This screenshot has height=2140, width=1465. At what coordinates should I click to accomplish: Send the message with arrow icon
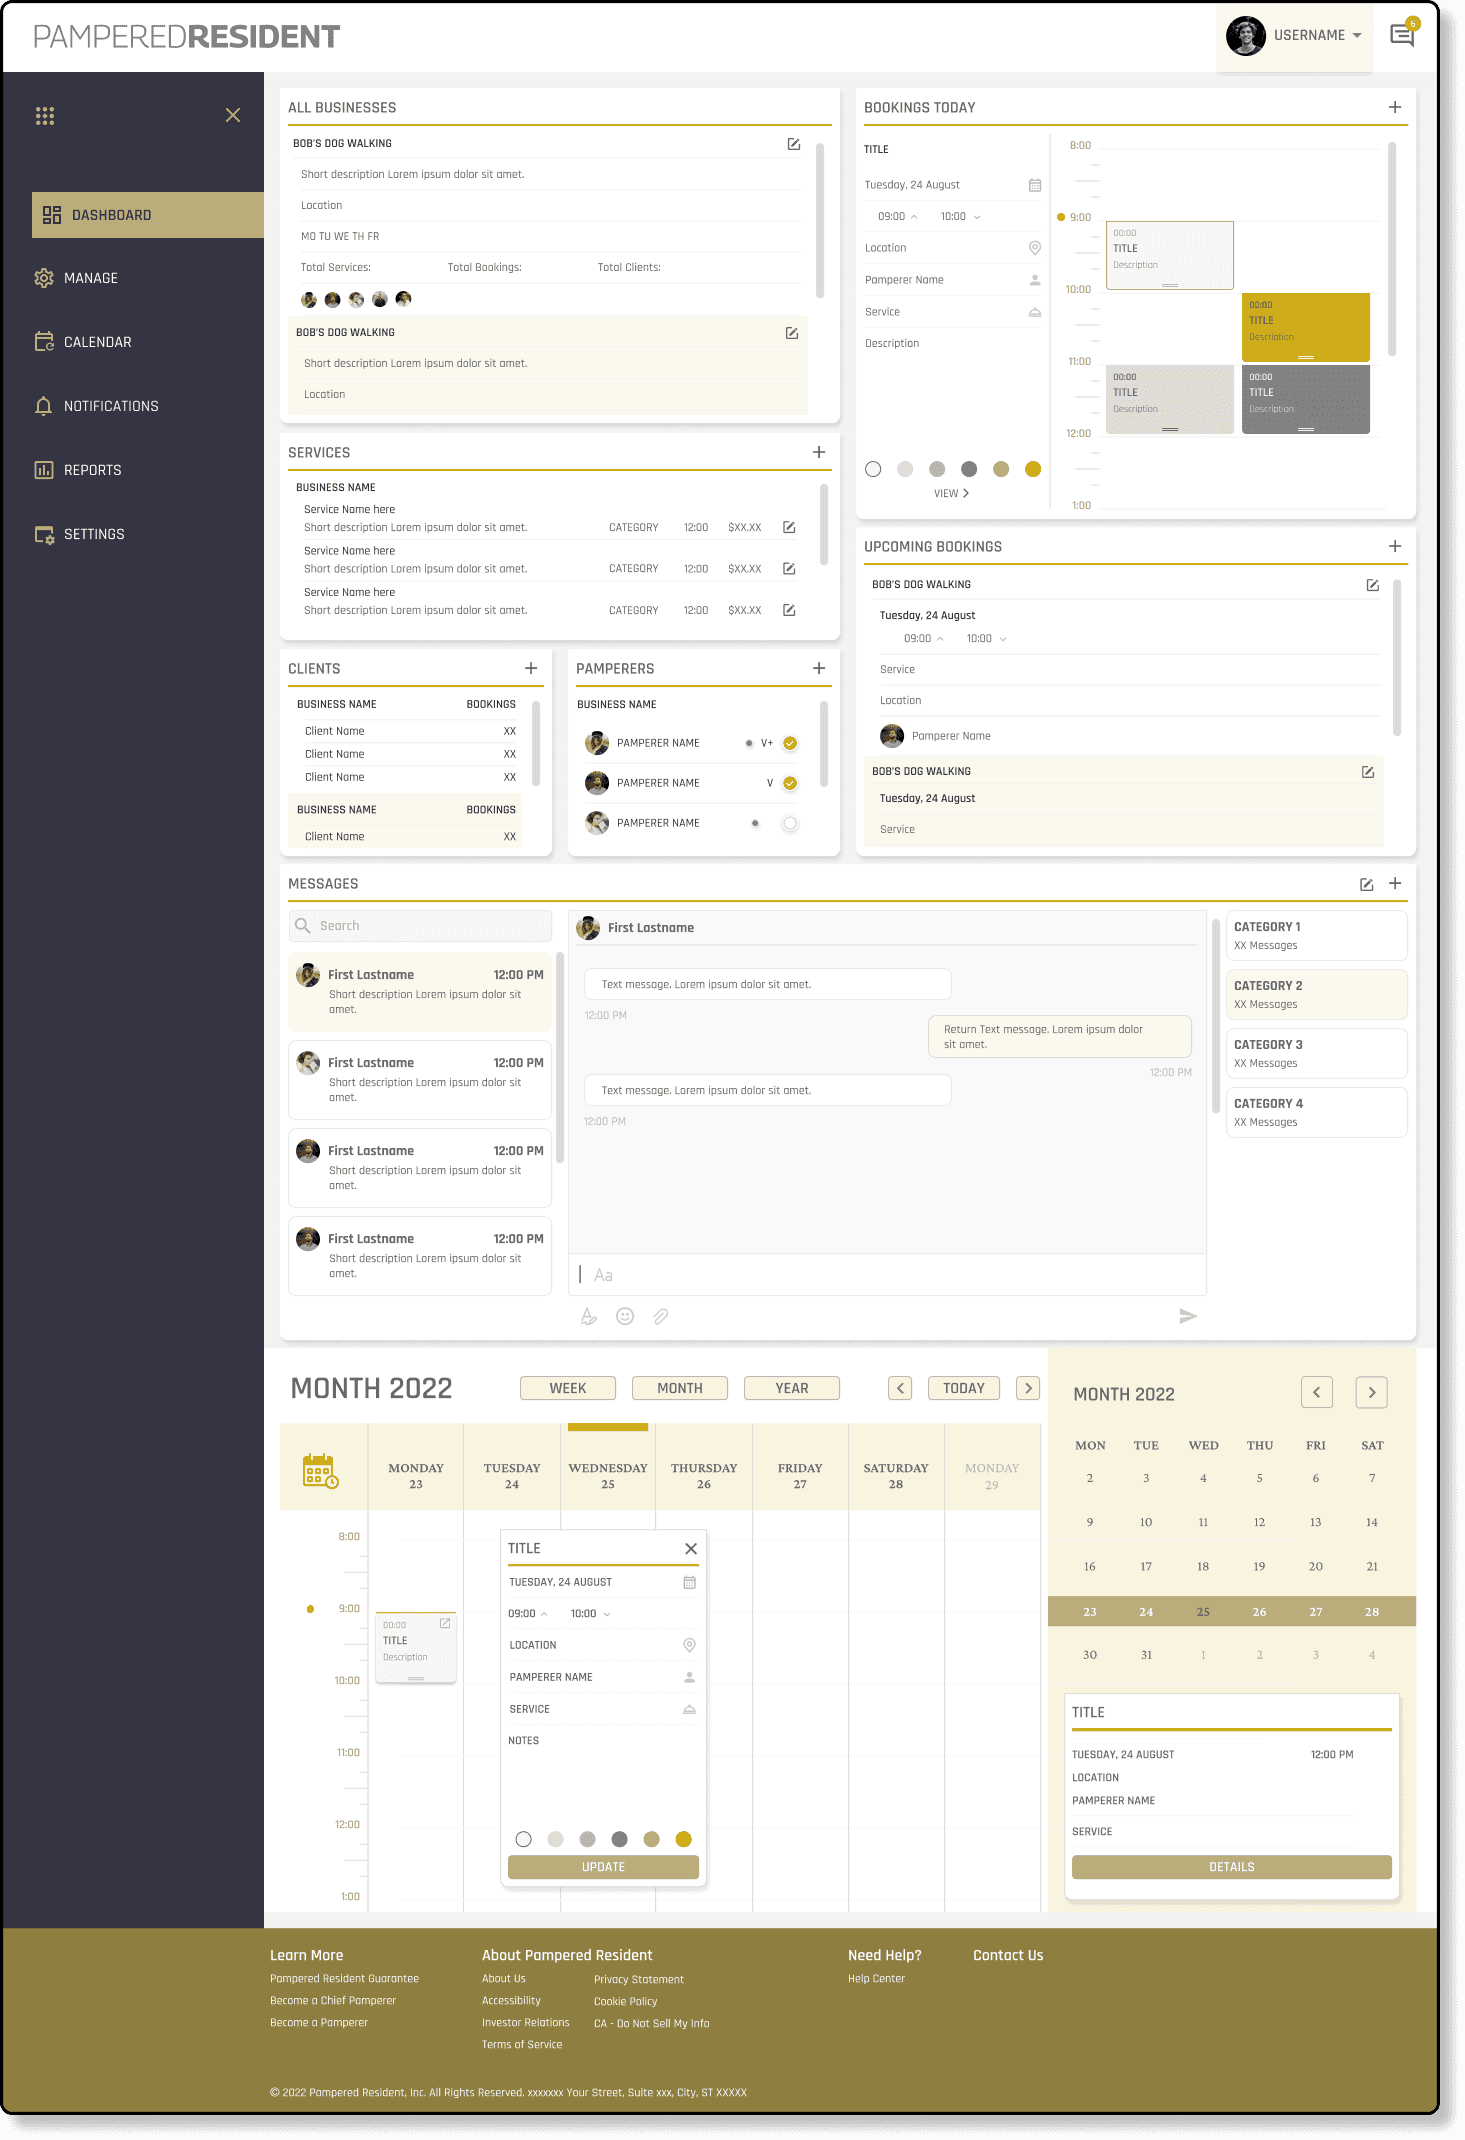click(x=1188, y=1316)
